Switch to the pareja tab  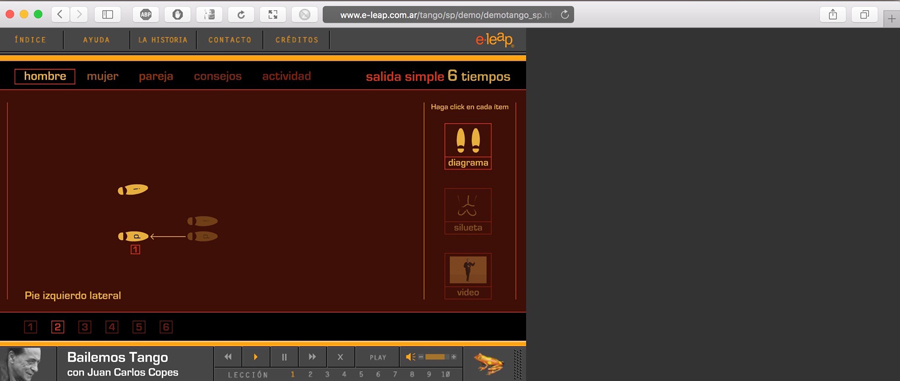tap(156, 76)
